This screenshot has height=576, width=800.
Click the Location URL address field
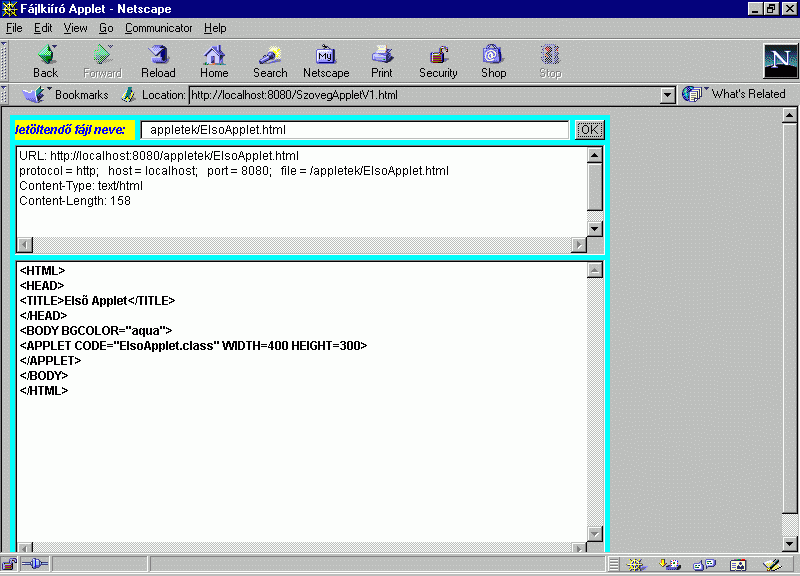coord(424,95)
